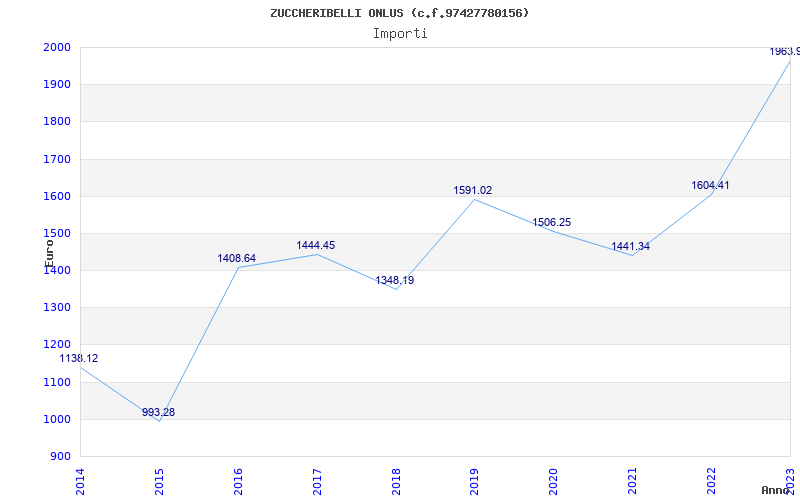Click the Anno x-axis title
This screenshot has height=500, width=800.
pos(775,490)
